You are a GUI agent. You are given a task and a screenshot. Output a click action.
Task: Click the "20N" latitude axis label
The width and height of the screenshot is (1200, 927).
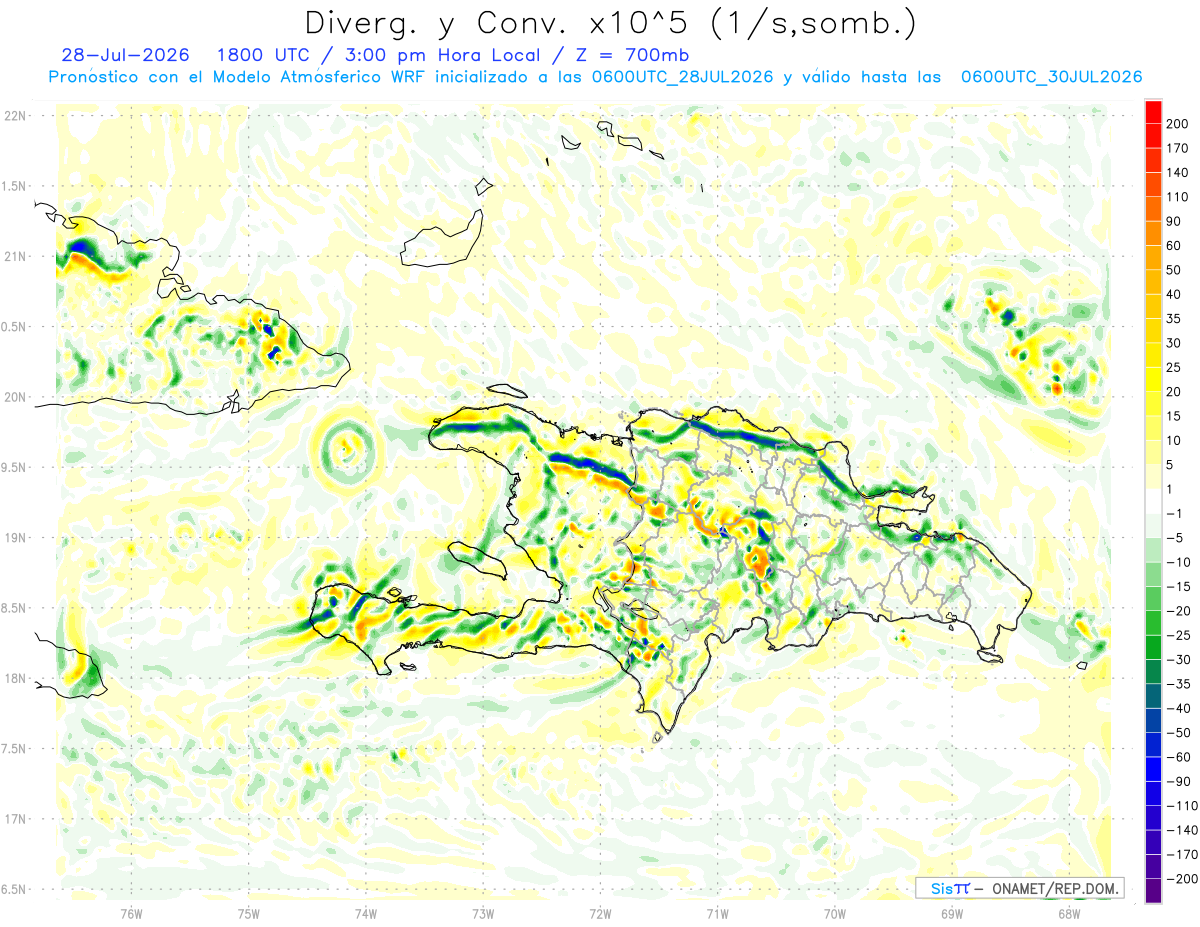pyautogui.click(x=15, y=398)
